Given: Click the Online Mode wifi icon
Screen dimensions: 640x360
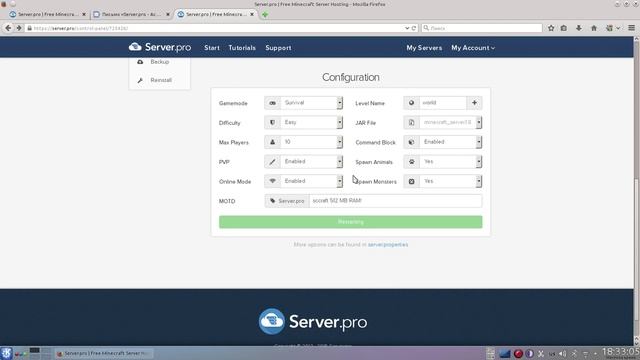Looking at the screenshot, I should pos(273,181).
